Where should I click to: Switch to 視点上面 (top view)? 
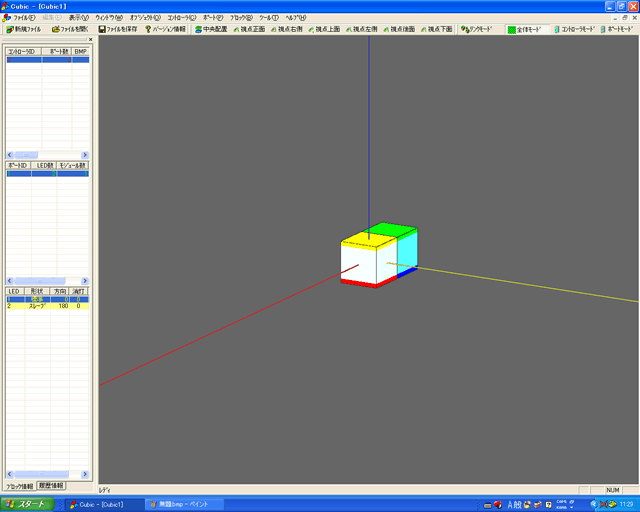(325, 30)
